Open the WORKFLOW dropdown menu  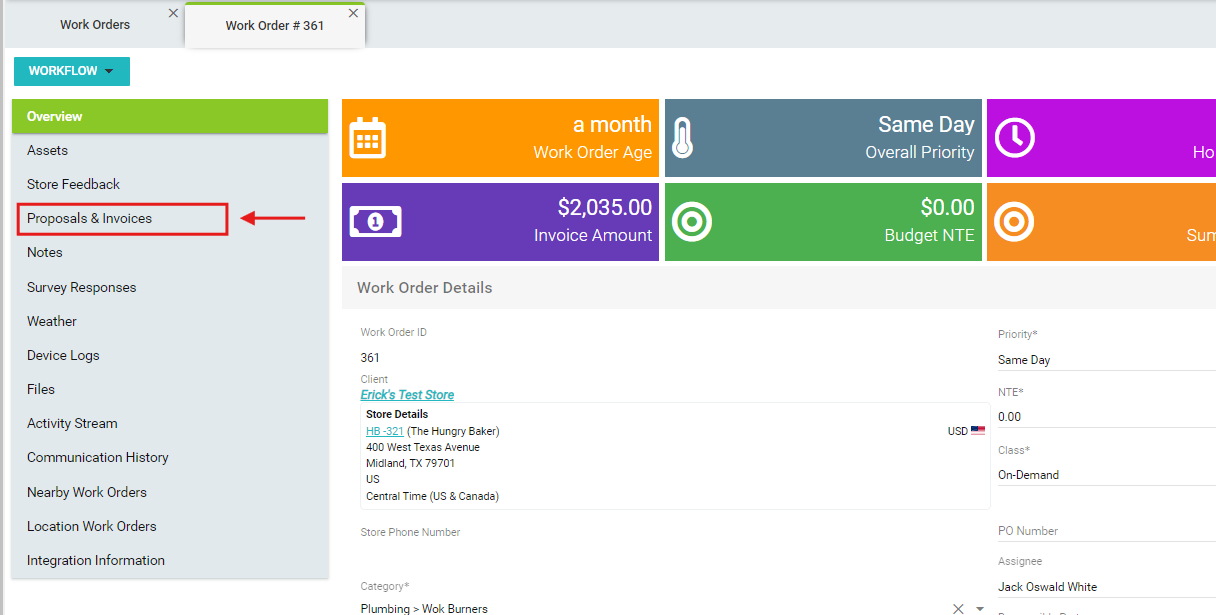[x=72, y=72]
